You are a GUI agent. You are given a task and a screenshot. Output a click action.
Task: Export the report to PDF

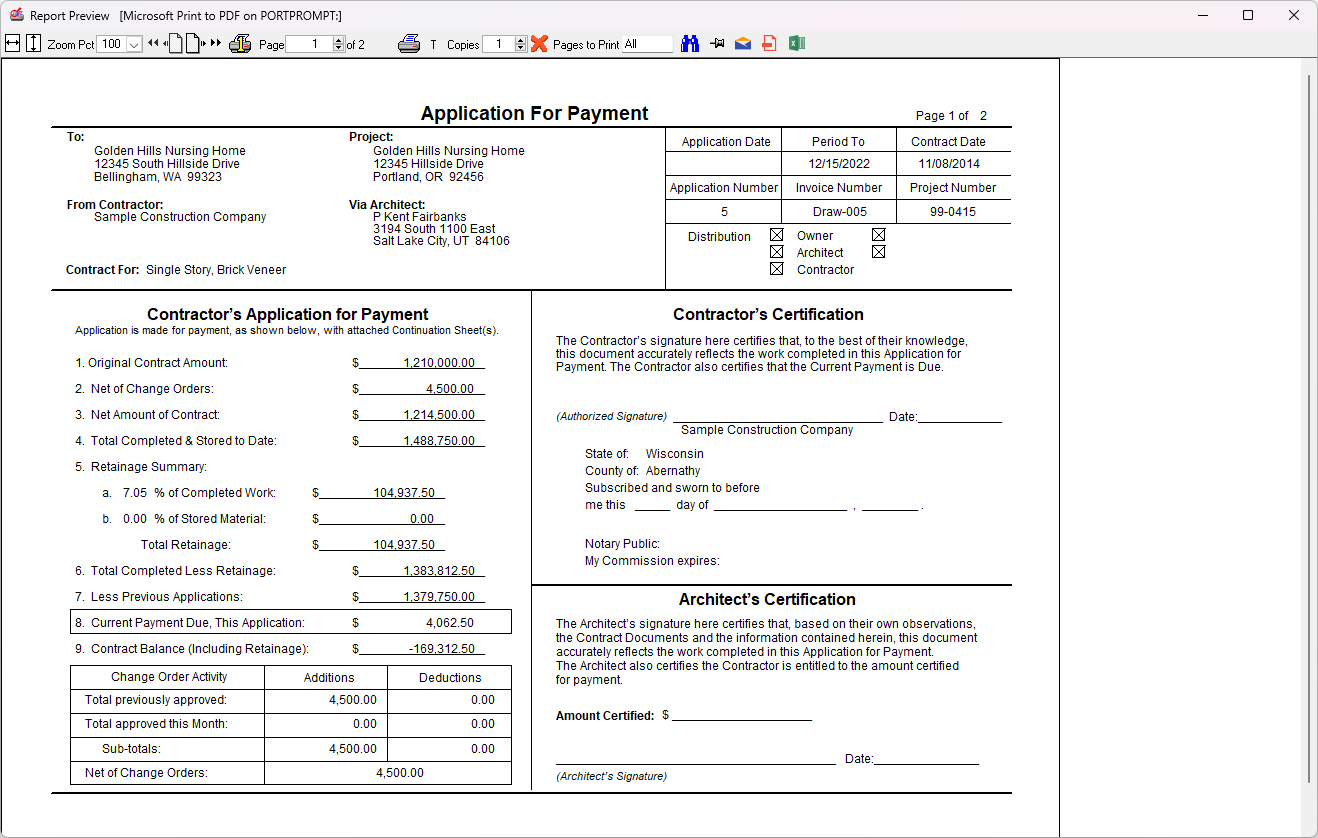tap(769, 43)
